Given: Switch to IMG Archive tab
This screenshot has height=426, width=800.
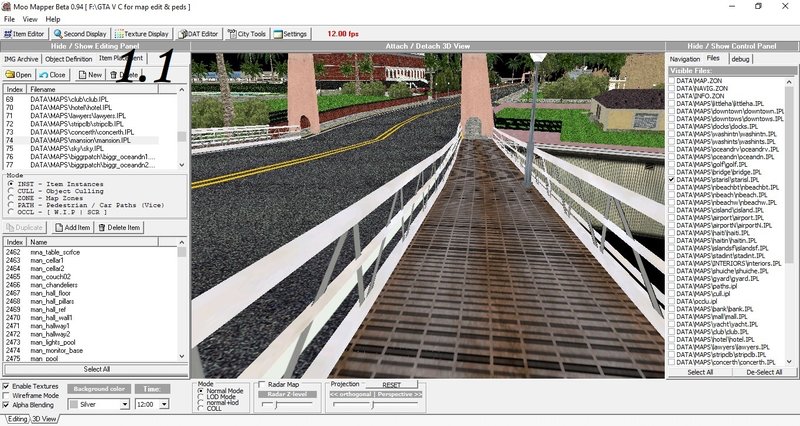Looking at the screenshot, I should point(21,59).
